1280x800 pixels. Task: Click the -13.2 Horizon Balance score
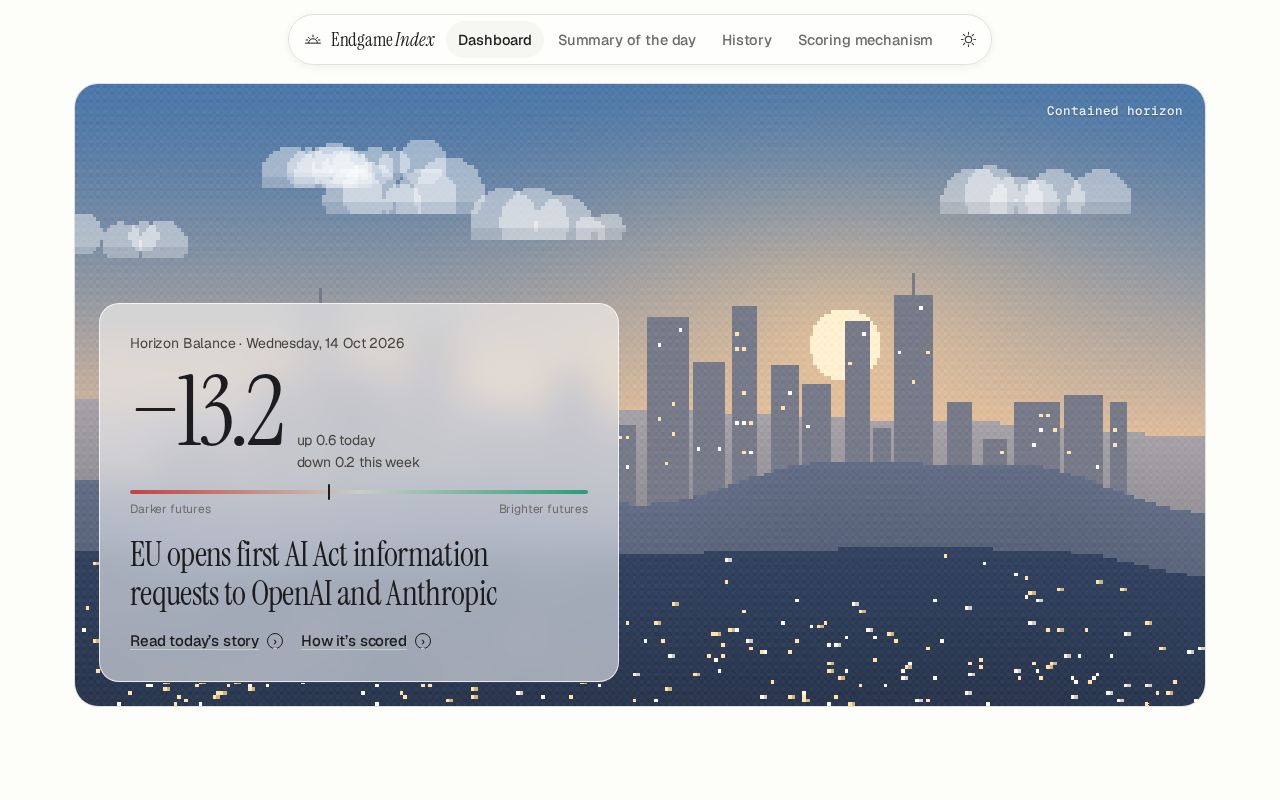(x=207, y=411)
